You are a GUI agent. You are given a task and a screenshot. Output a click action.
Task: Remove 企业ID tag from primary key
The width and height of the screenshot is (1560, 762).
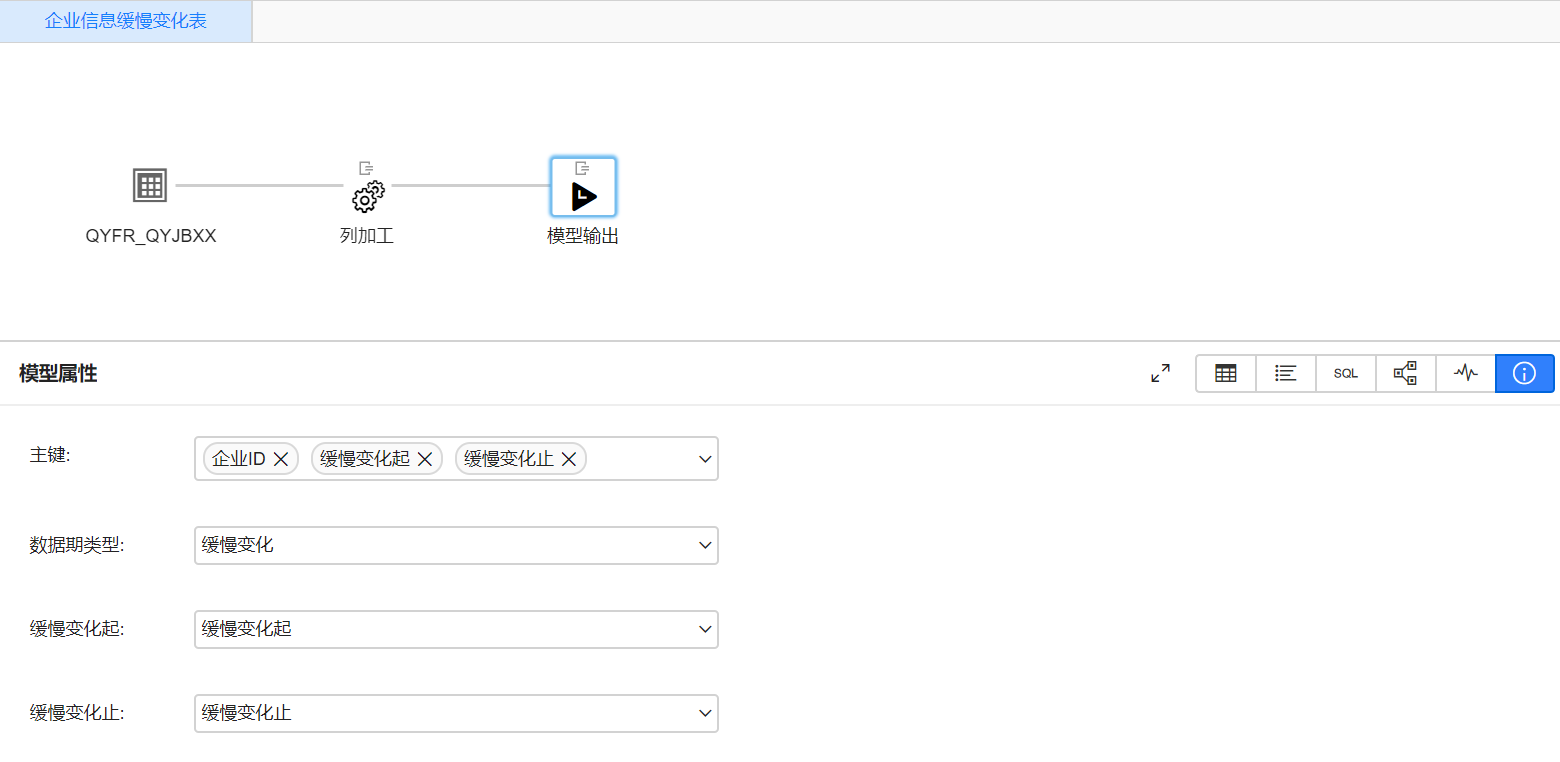click(x=281, y=459)
